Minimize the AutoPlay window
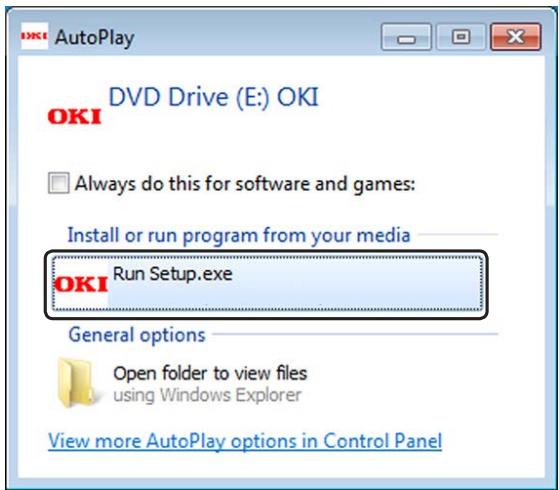The image size is (559, 490). tap(406, 37)
